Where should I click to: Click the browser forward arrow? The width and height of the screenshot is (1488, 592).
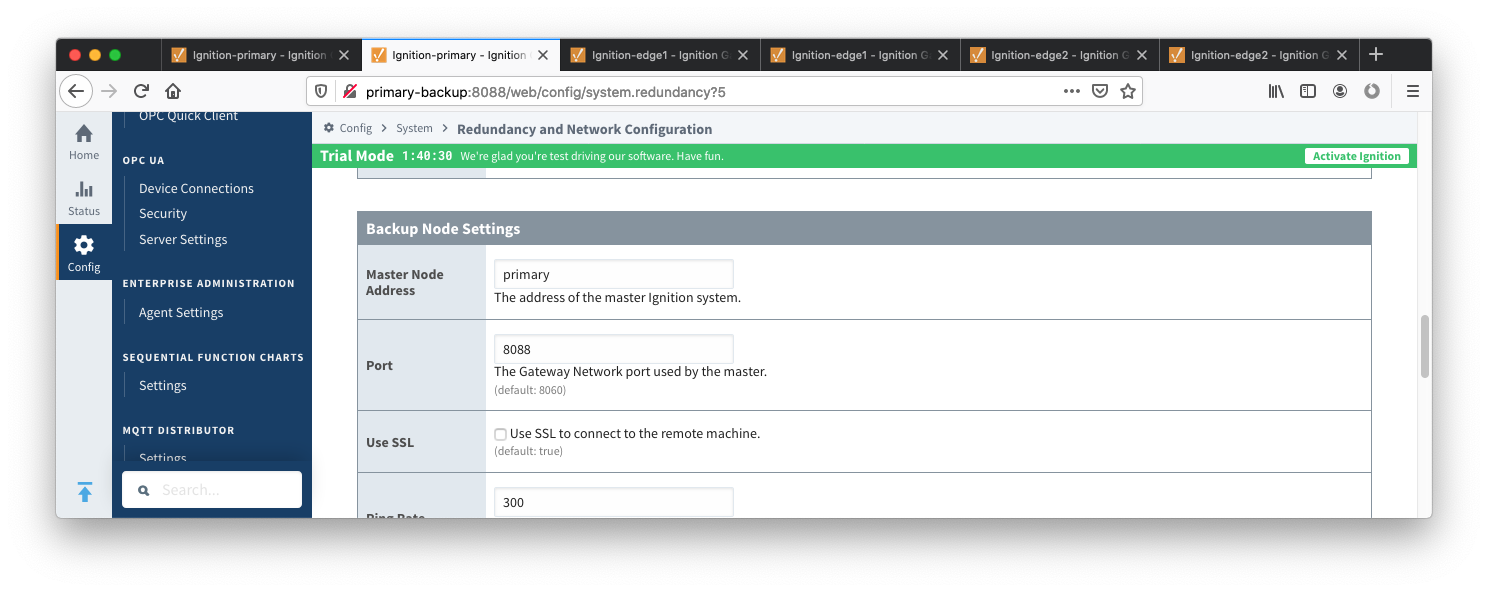click(109, 91)
